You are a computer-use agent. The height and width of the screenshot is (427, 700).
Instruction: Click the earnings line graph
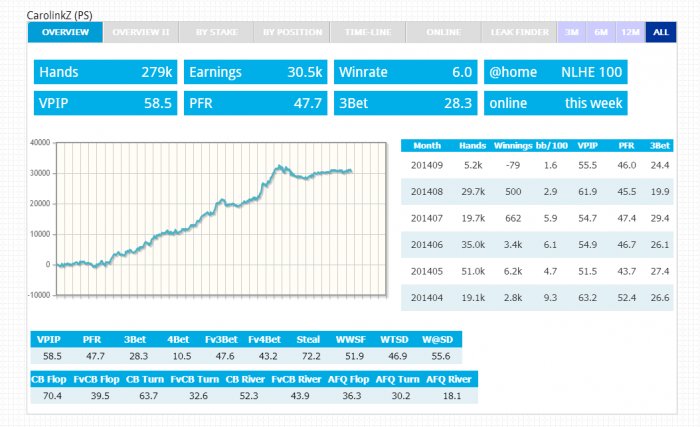click(221, 219)
